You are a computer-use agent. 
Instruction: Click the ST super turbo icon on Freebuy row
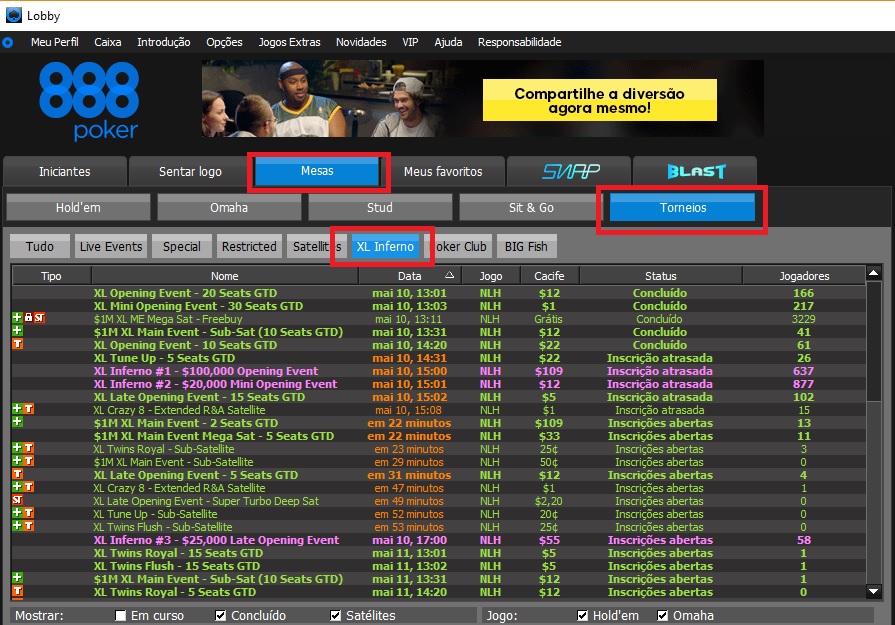[x=39, y=317]
